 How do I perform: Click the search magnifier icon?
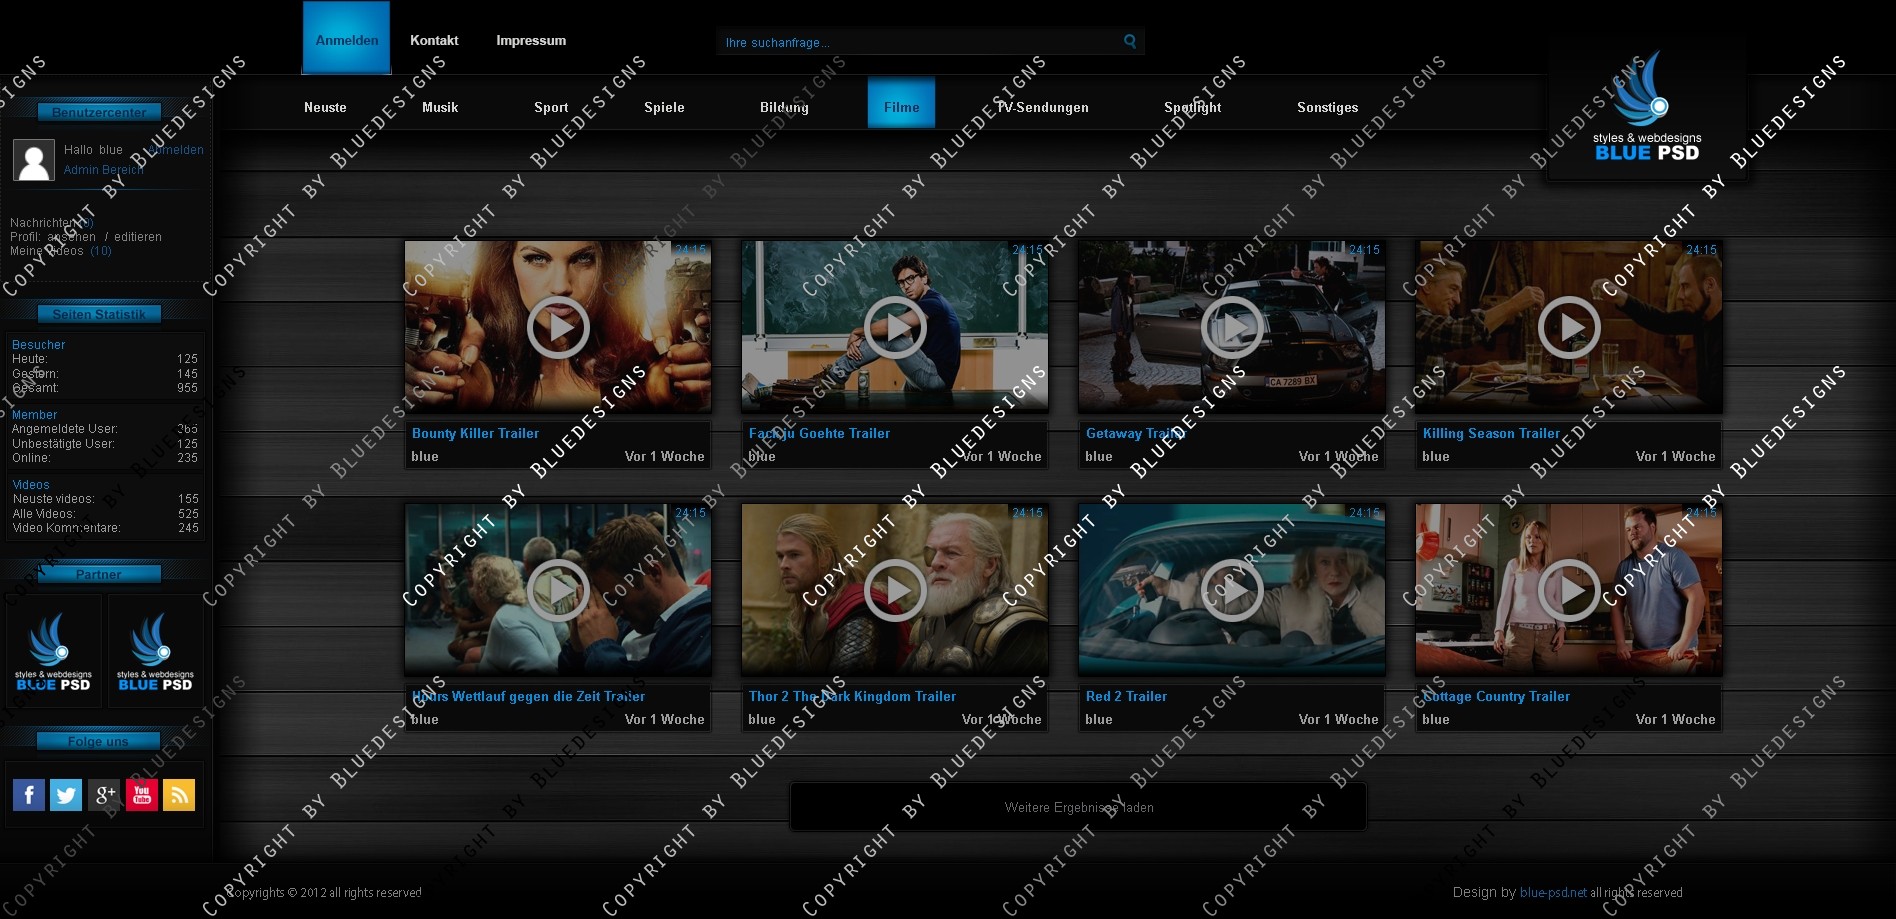coord(1130,42)
